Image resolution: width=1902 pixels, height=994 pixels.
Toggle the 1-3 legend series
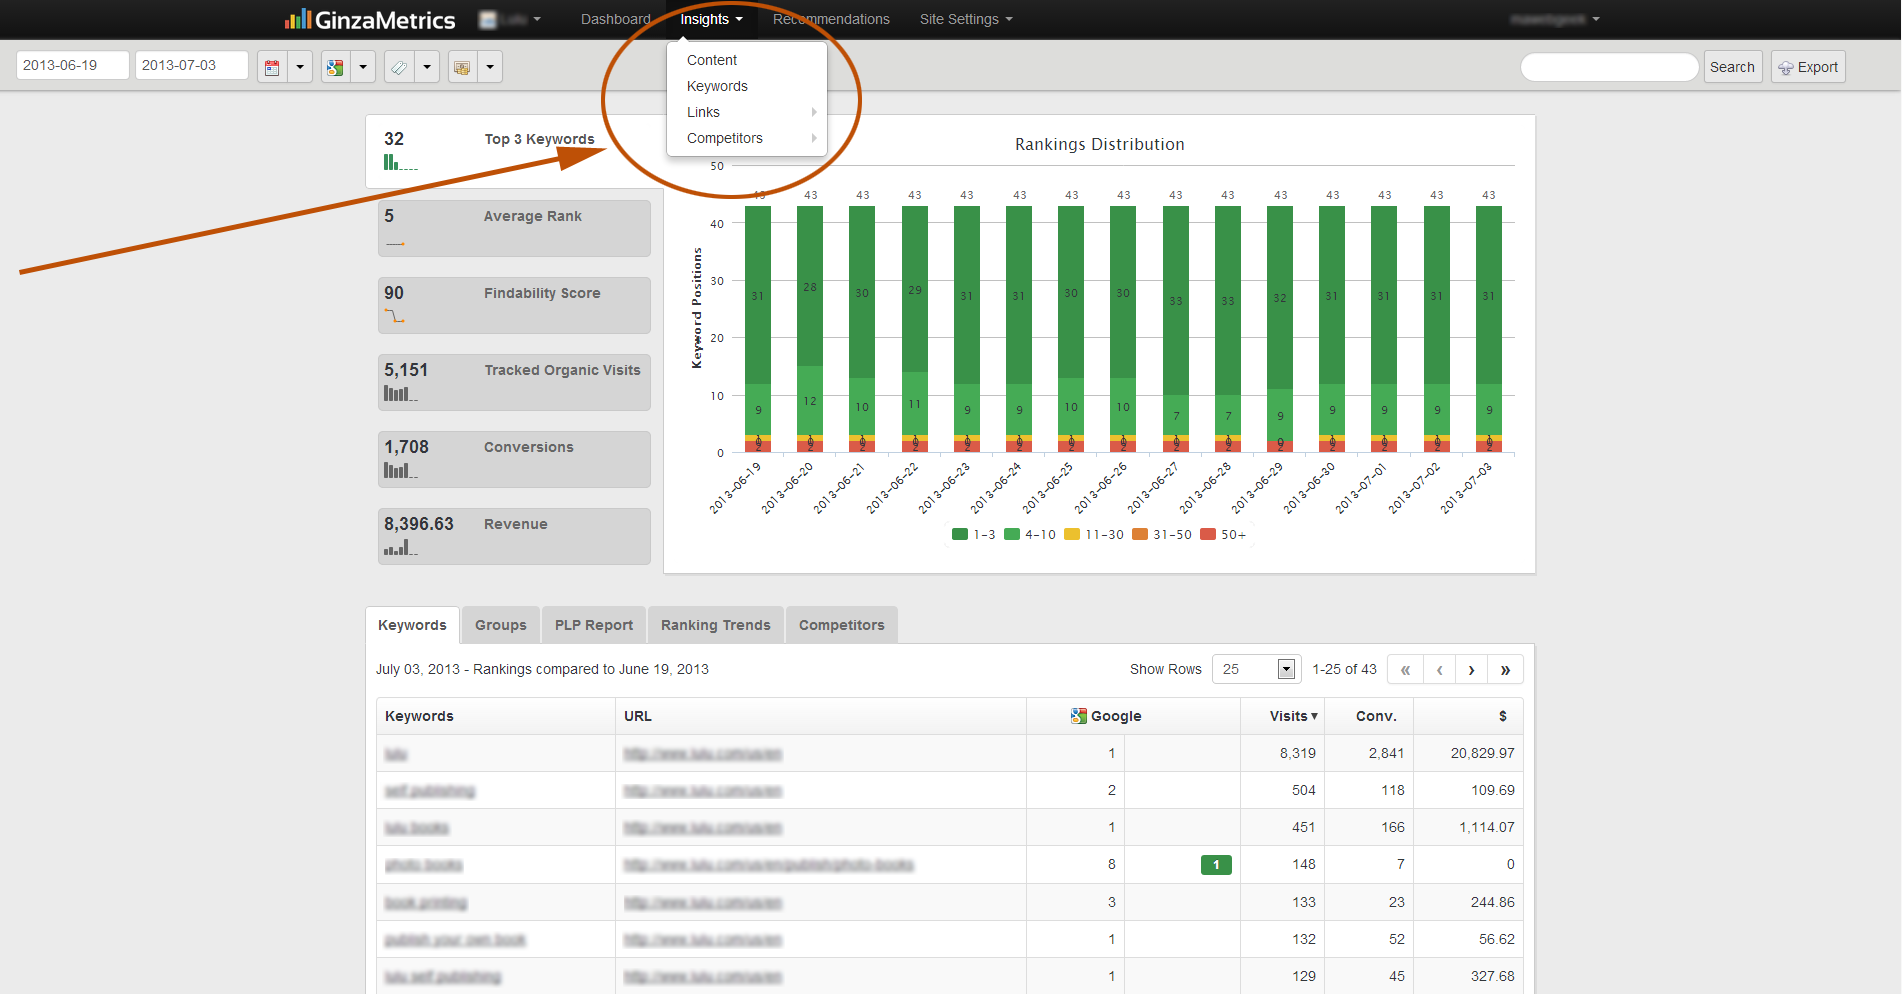(974, 535)
